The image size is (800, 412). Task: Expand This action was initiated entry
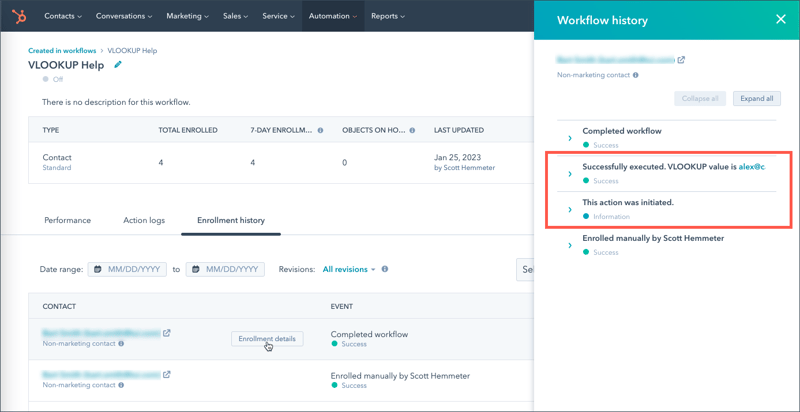(570, 210)
